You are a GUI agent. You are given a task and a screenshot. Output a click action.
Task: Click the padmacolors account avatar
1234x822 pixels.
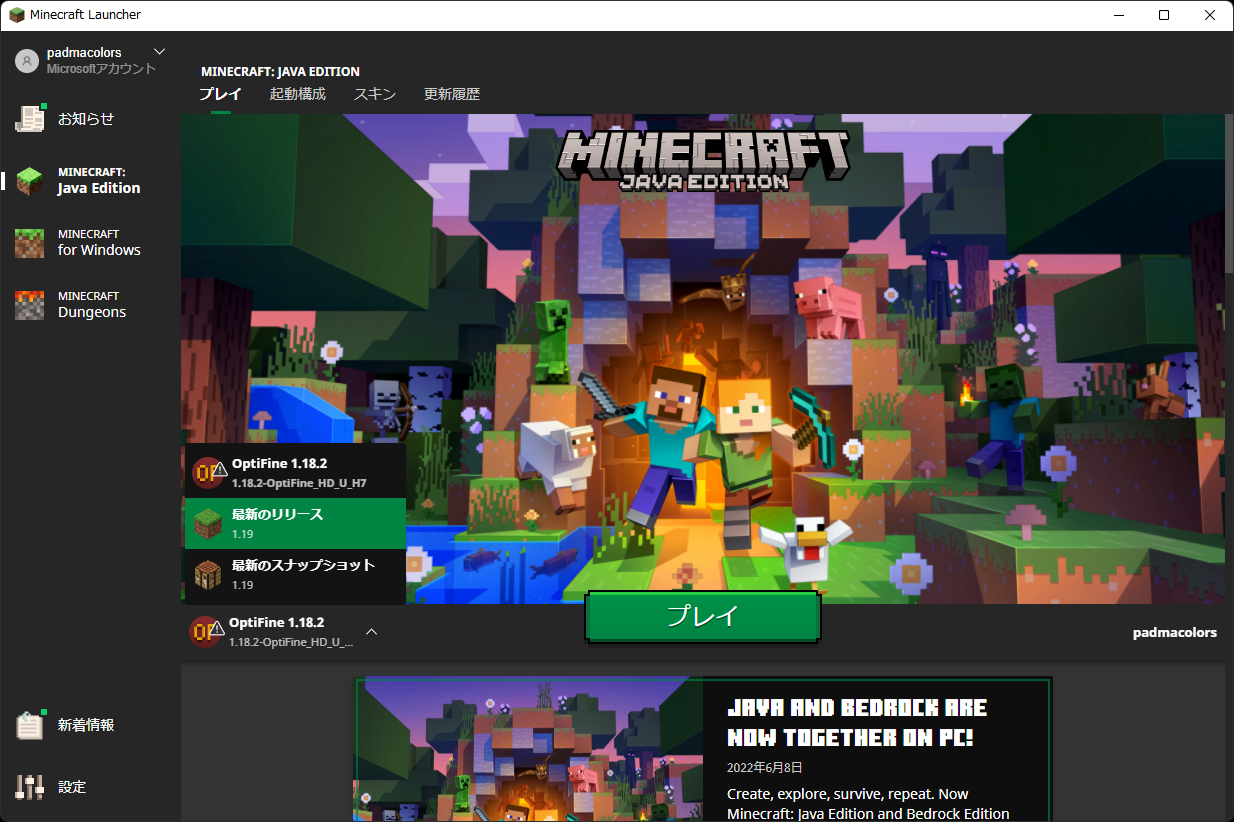[x=26, y=61]
